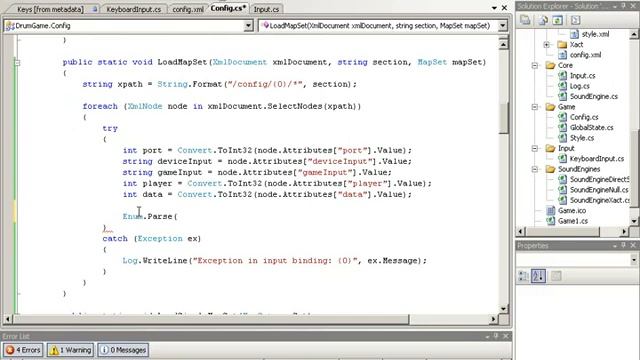Select SoundEngineXact.cs in tree
640x360 pixels.
[600, 200]
